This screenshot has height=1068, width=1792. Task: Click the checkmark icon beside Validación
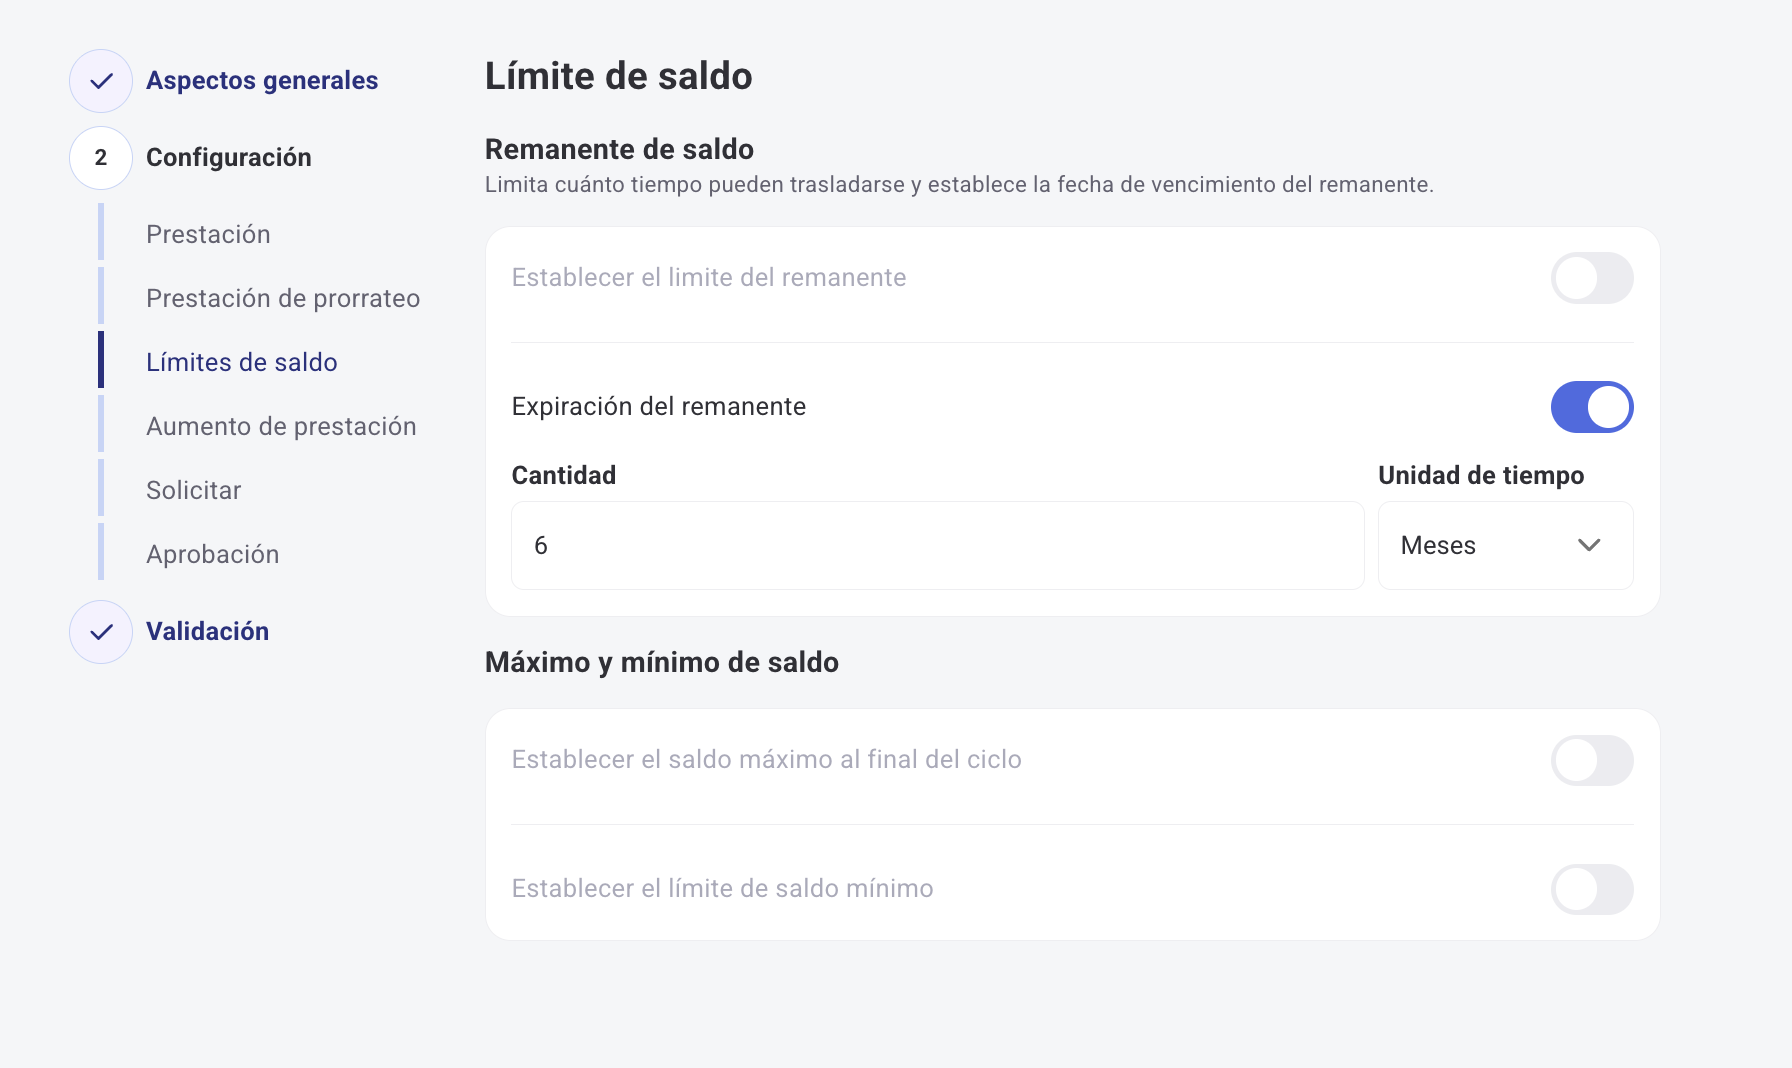tap(101, 632)
